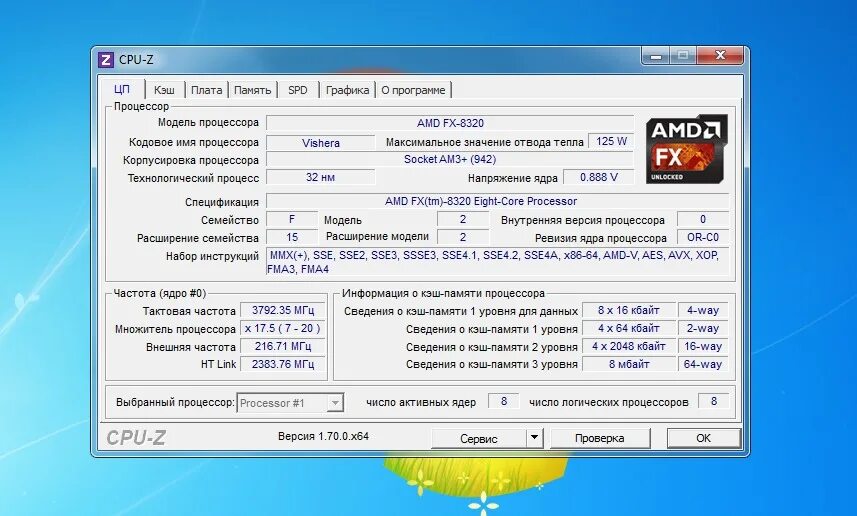Click the active cores count field
This screenshot has width=857, height=516.
(503, 402)
